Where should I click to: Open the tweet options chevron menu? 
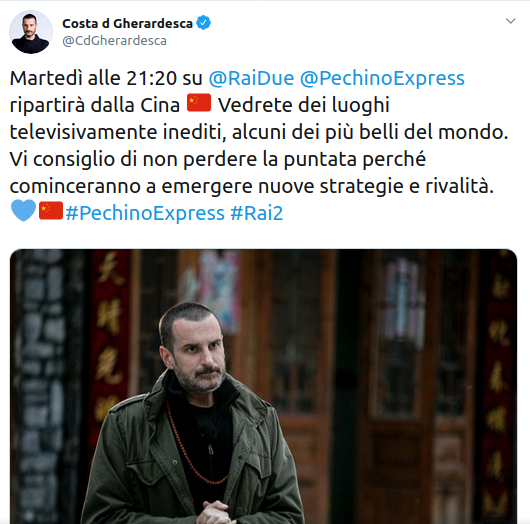coord(510,21)
